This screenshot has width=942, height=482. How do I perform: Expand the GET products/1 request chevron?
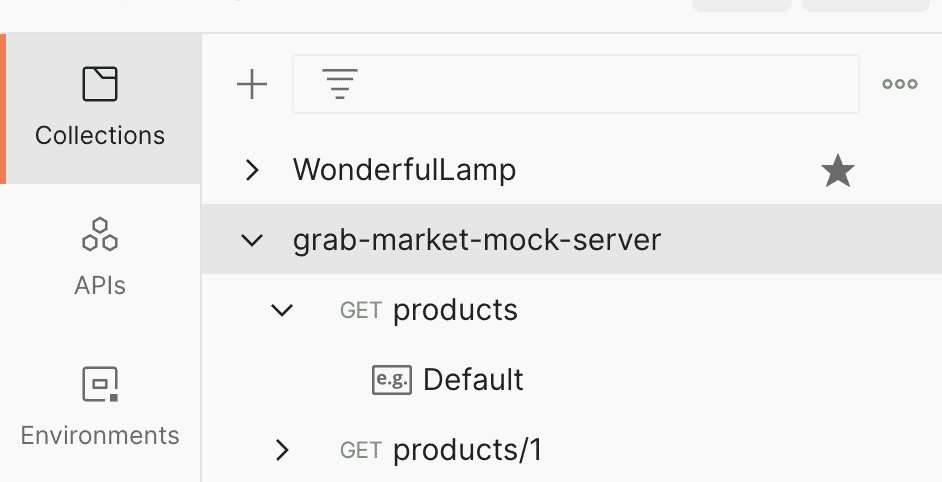click(x=282, y=450)
